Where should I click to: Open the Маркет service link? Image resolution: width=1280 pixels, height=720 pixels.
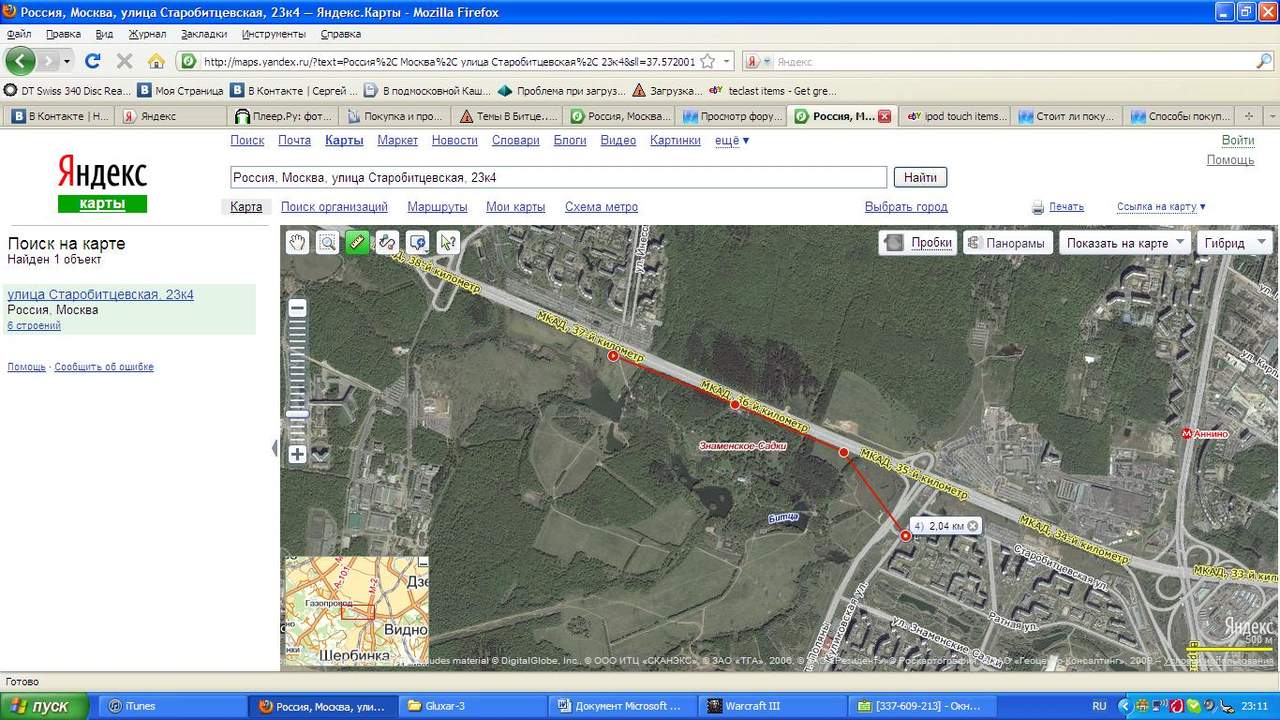397,140
